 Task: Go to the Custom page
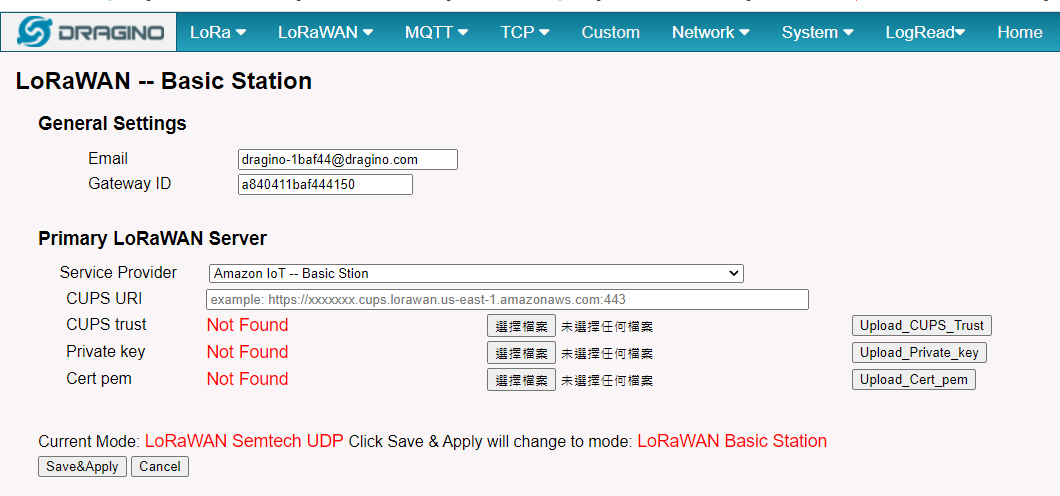click(610, 32)
